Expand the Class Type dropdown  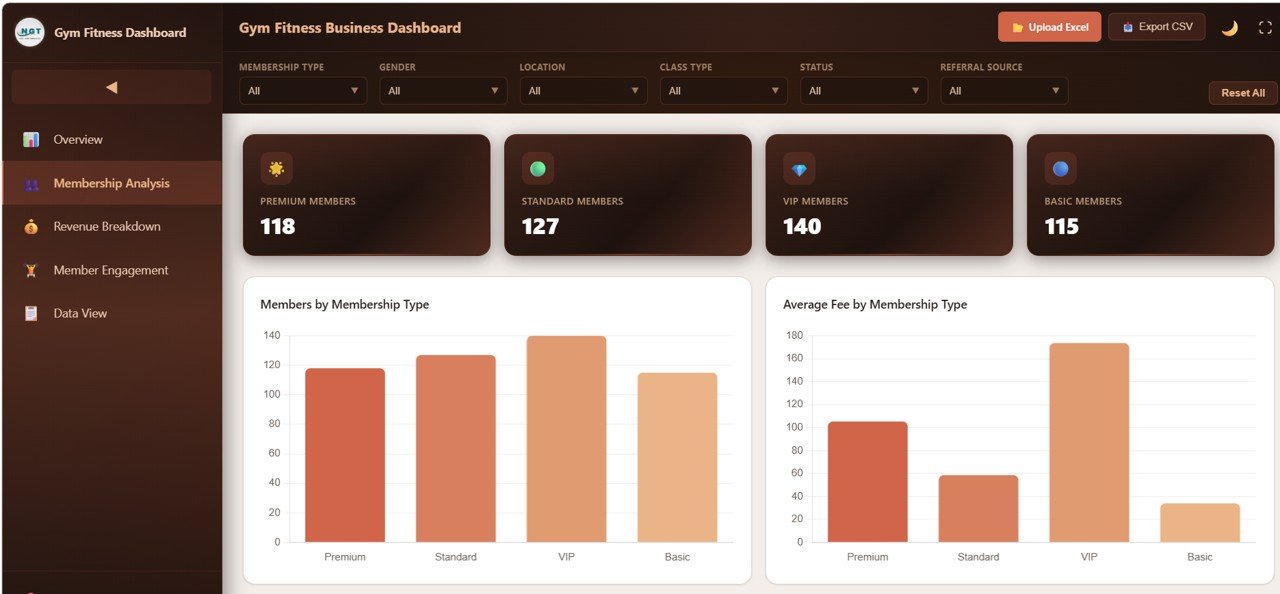[x=722, y=90]
